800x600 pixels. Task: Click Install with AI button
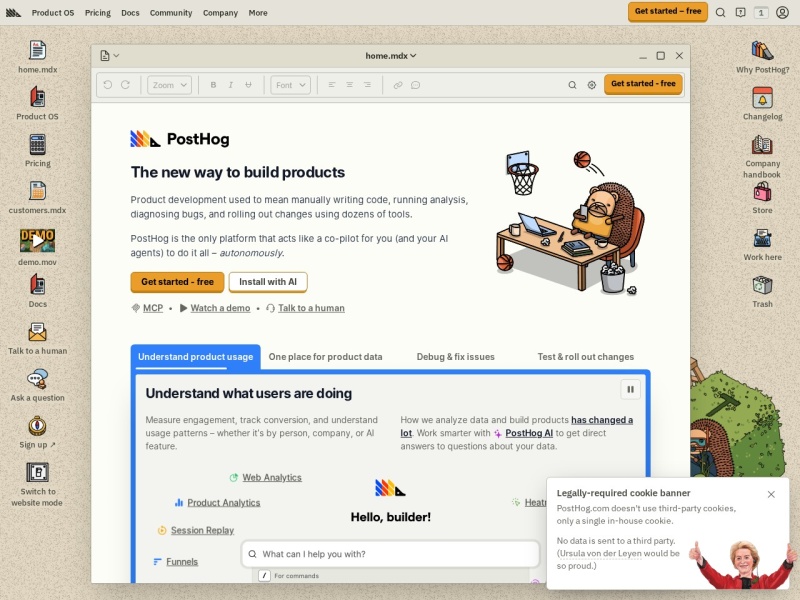pyautogui.click(x=268, y=282)
